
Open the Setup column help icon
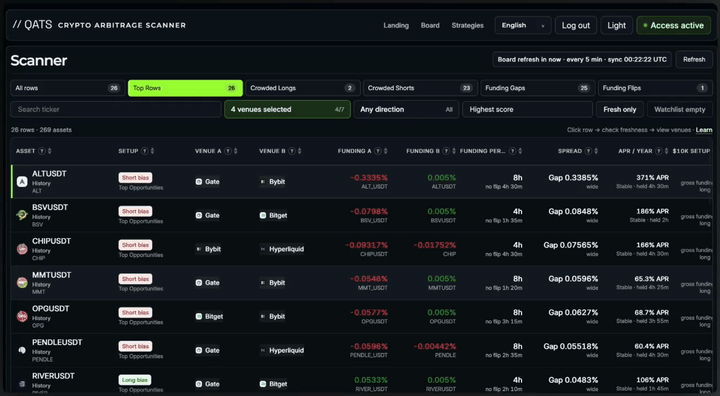145,151
